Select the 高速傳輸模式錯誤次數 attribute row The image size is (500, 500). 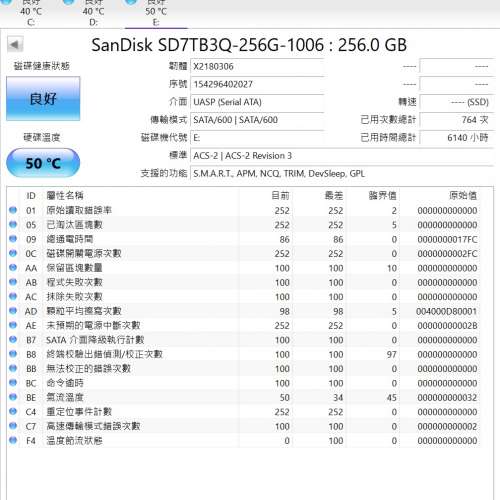tap(243, 426)
